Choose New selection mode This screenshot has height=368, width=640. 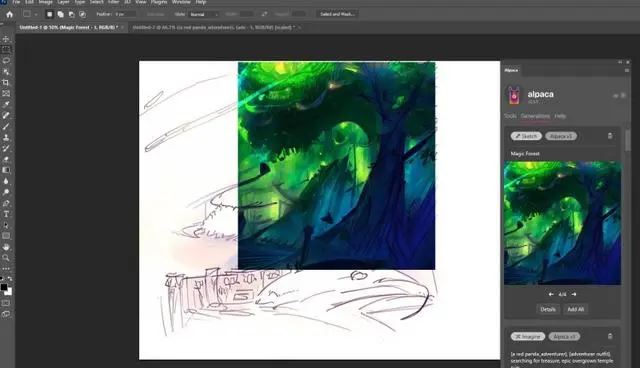49,14
